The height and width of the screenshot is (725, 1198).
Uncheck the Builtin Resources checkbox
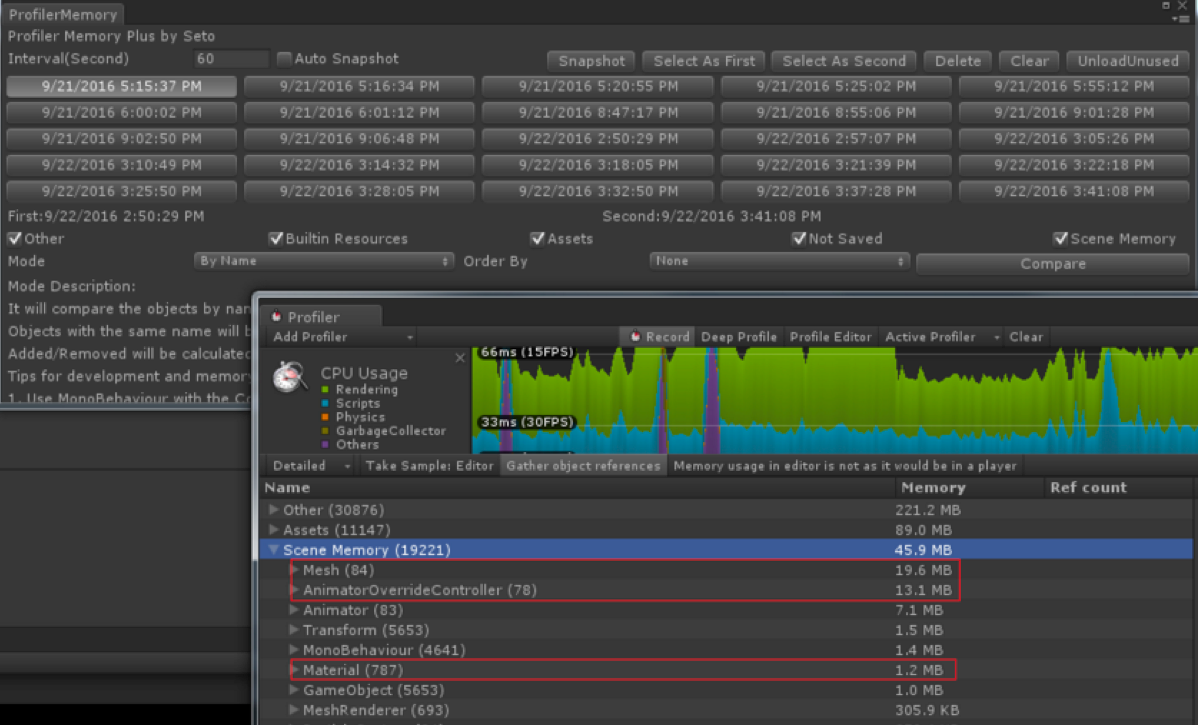(x=276, y=239)
